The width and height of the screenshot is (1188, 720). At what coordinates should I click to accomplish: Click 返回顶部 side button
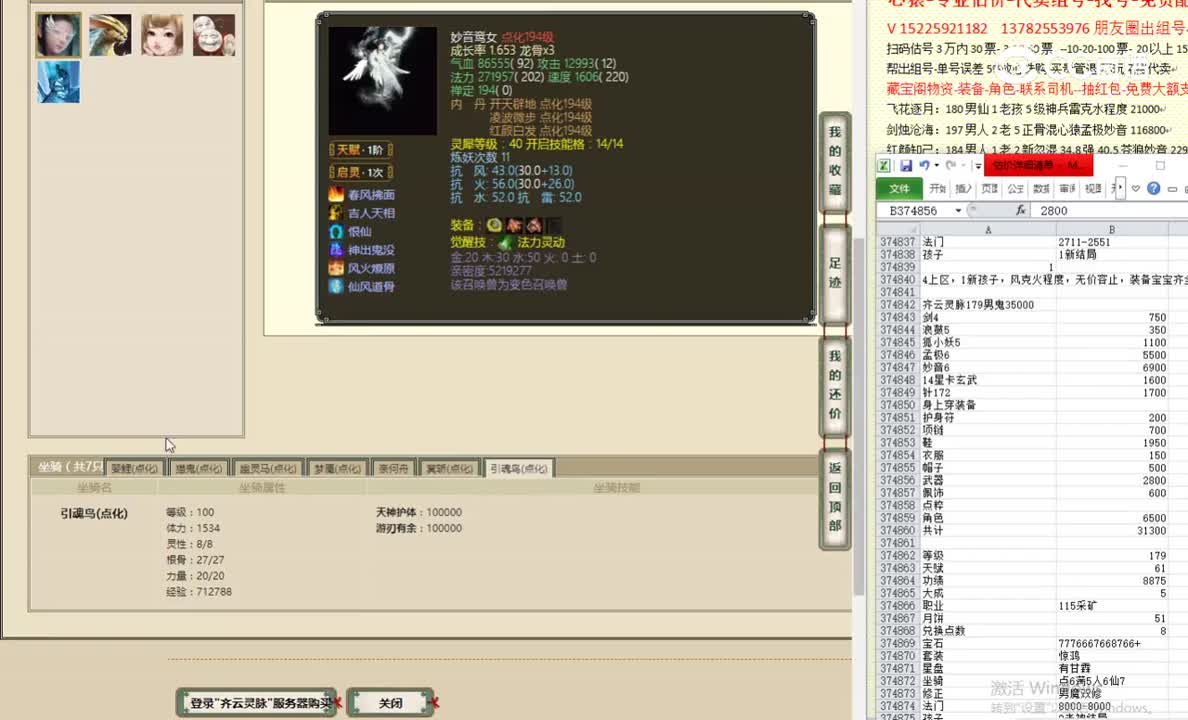click(x=835, y=497)
